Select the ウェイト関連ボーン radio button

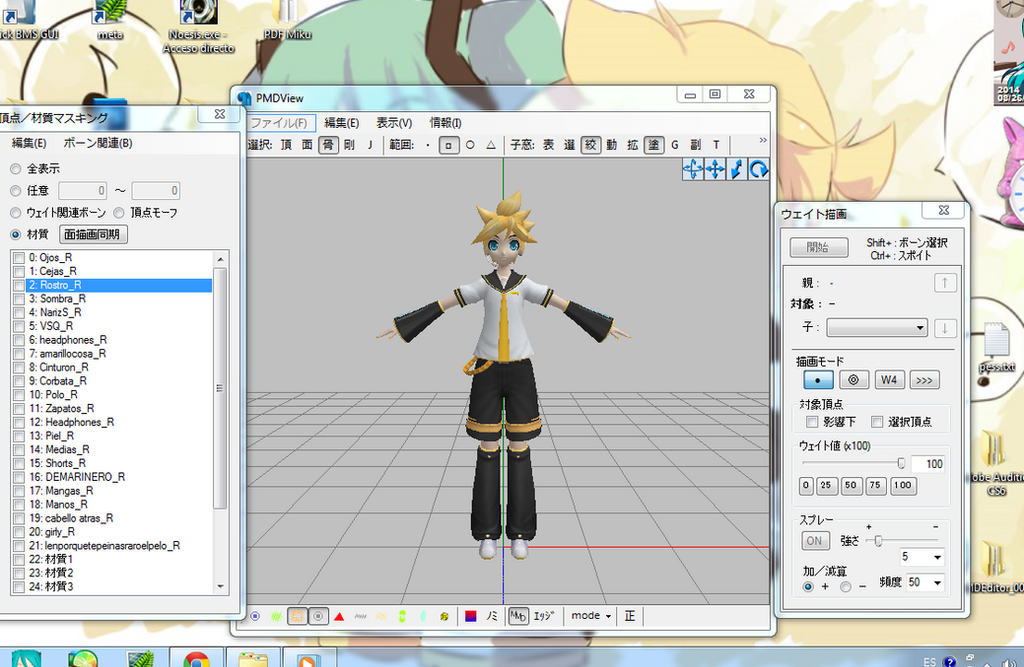[16, 213]
